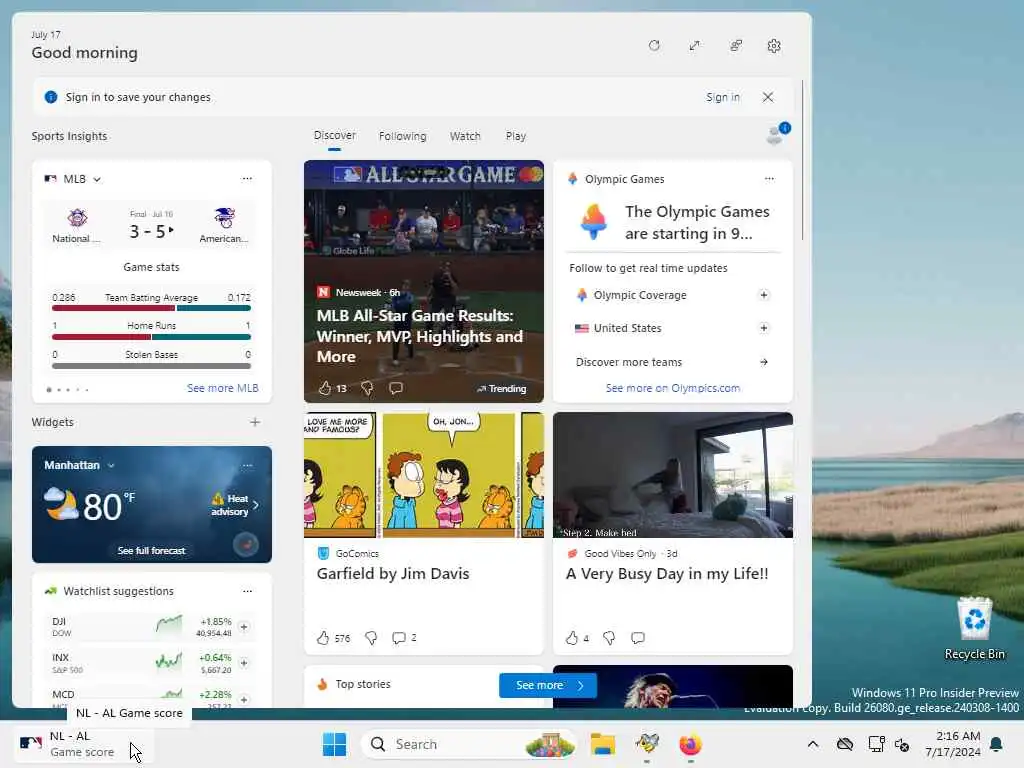This screenshot has width=1024, height=768.
Task: Open weather widget more options
Action: coord(248,466)
